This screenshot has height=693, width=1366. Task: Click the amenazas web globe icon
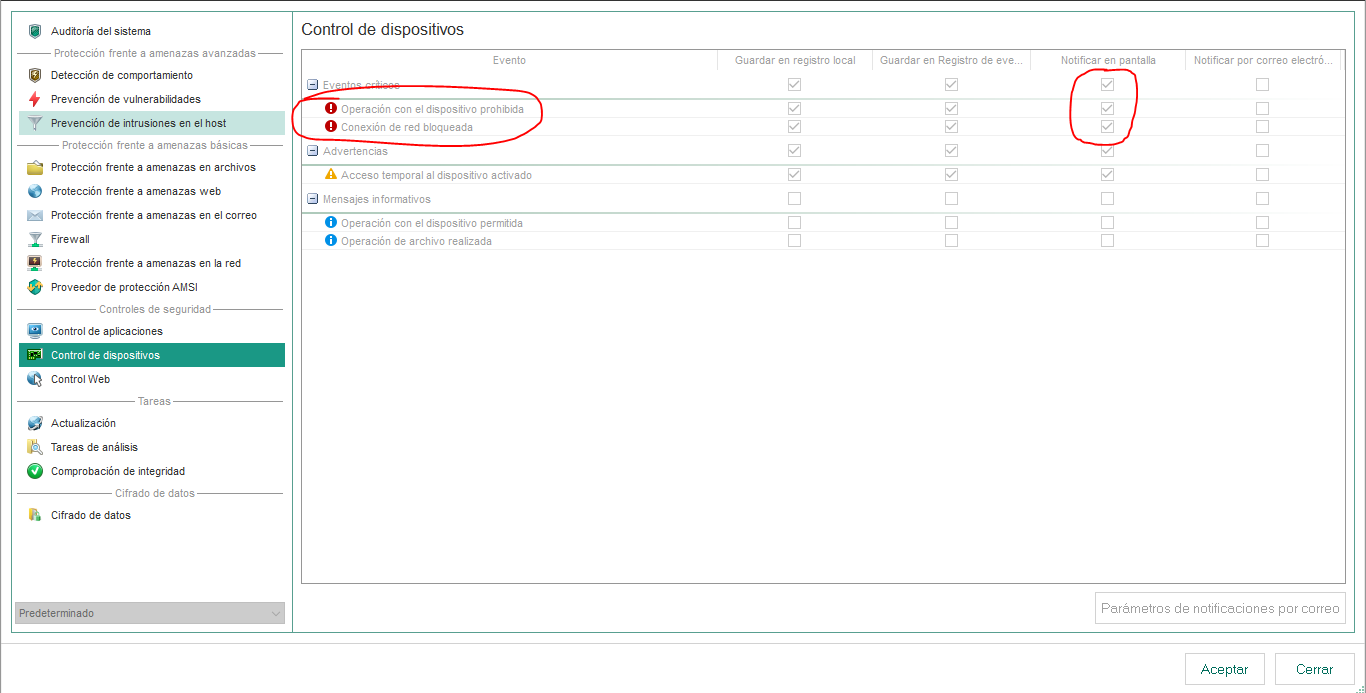[x=35, y=191]
